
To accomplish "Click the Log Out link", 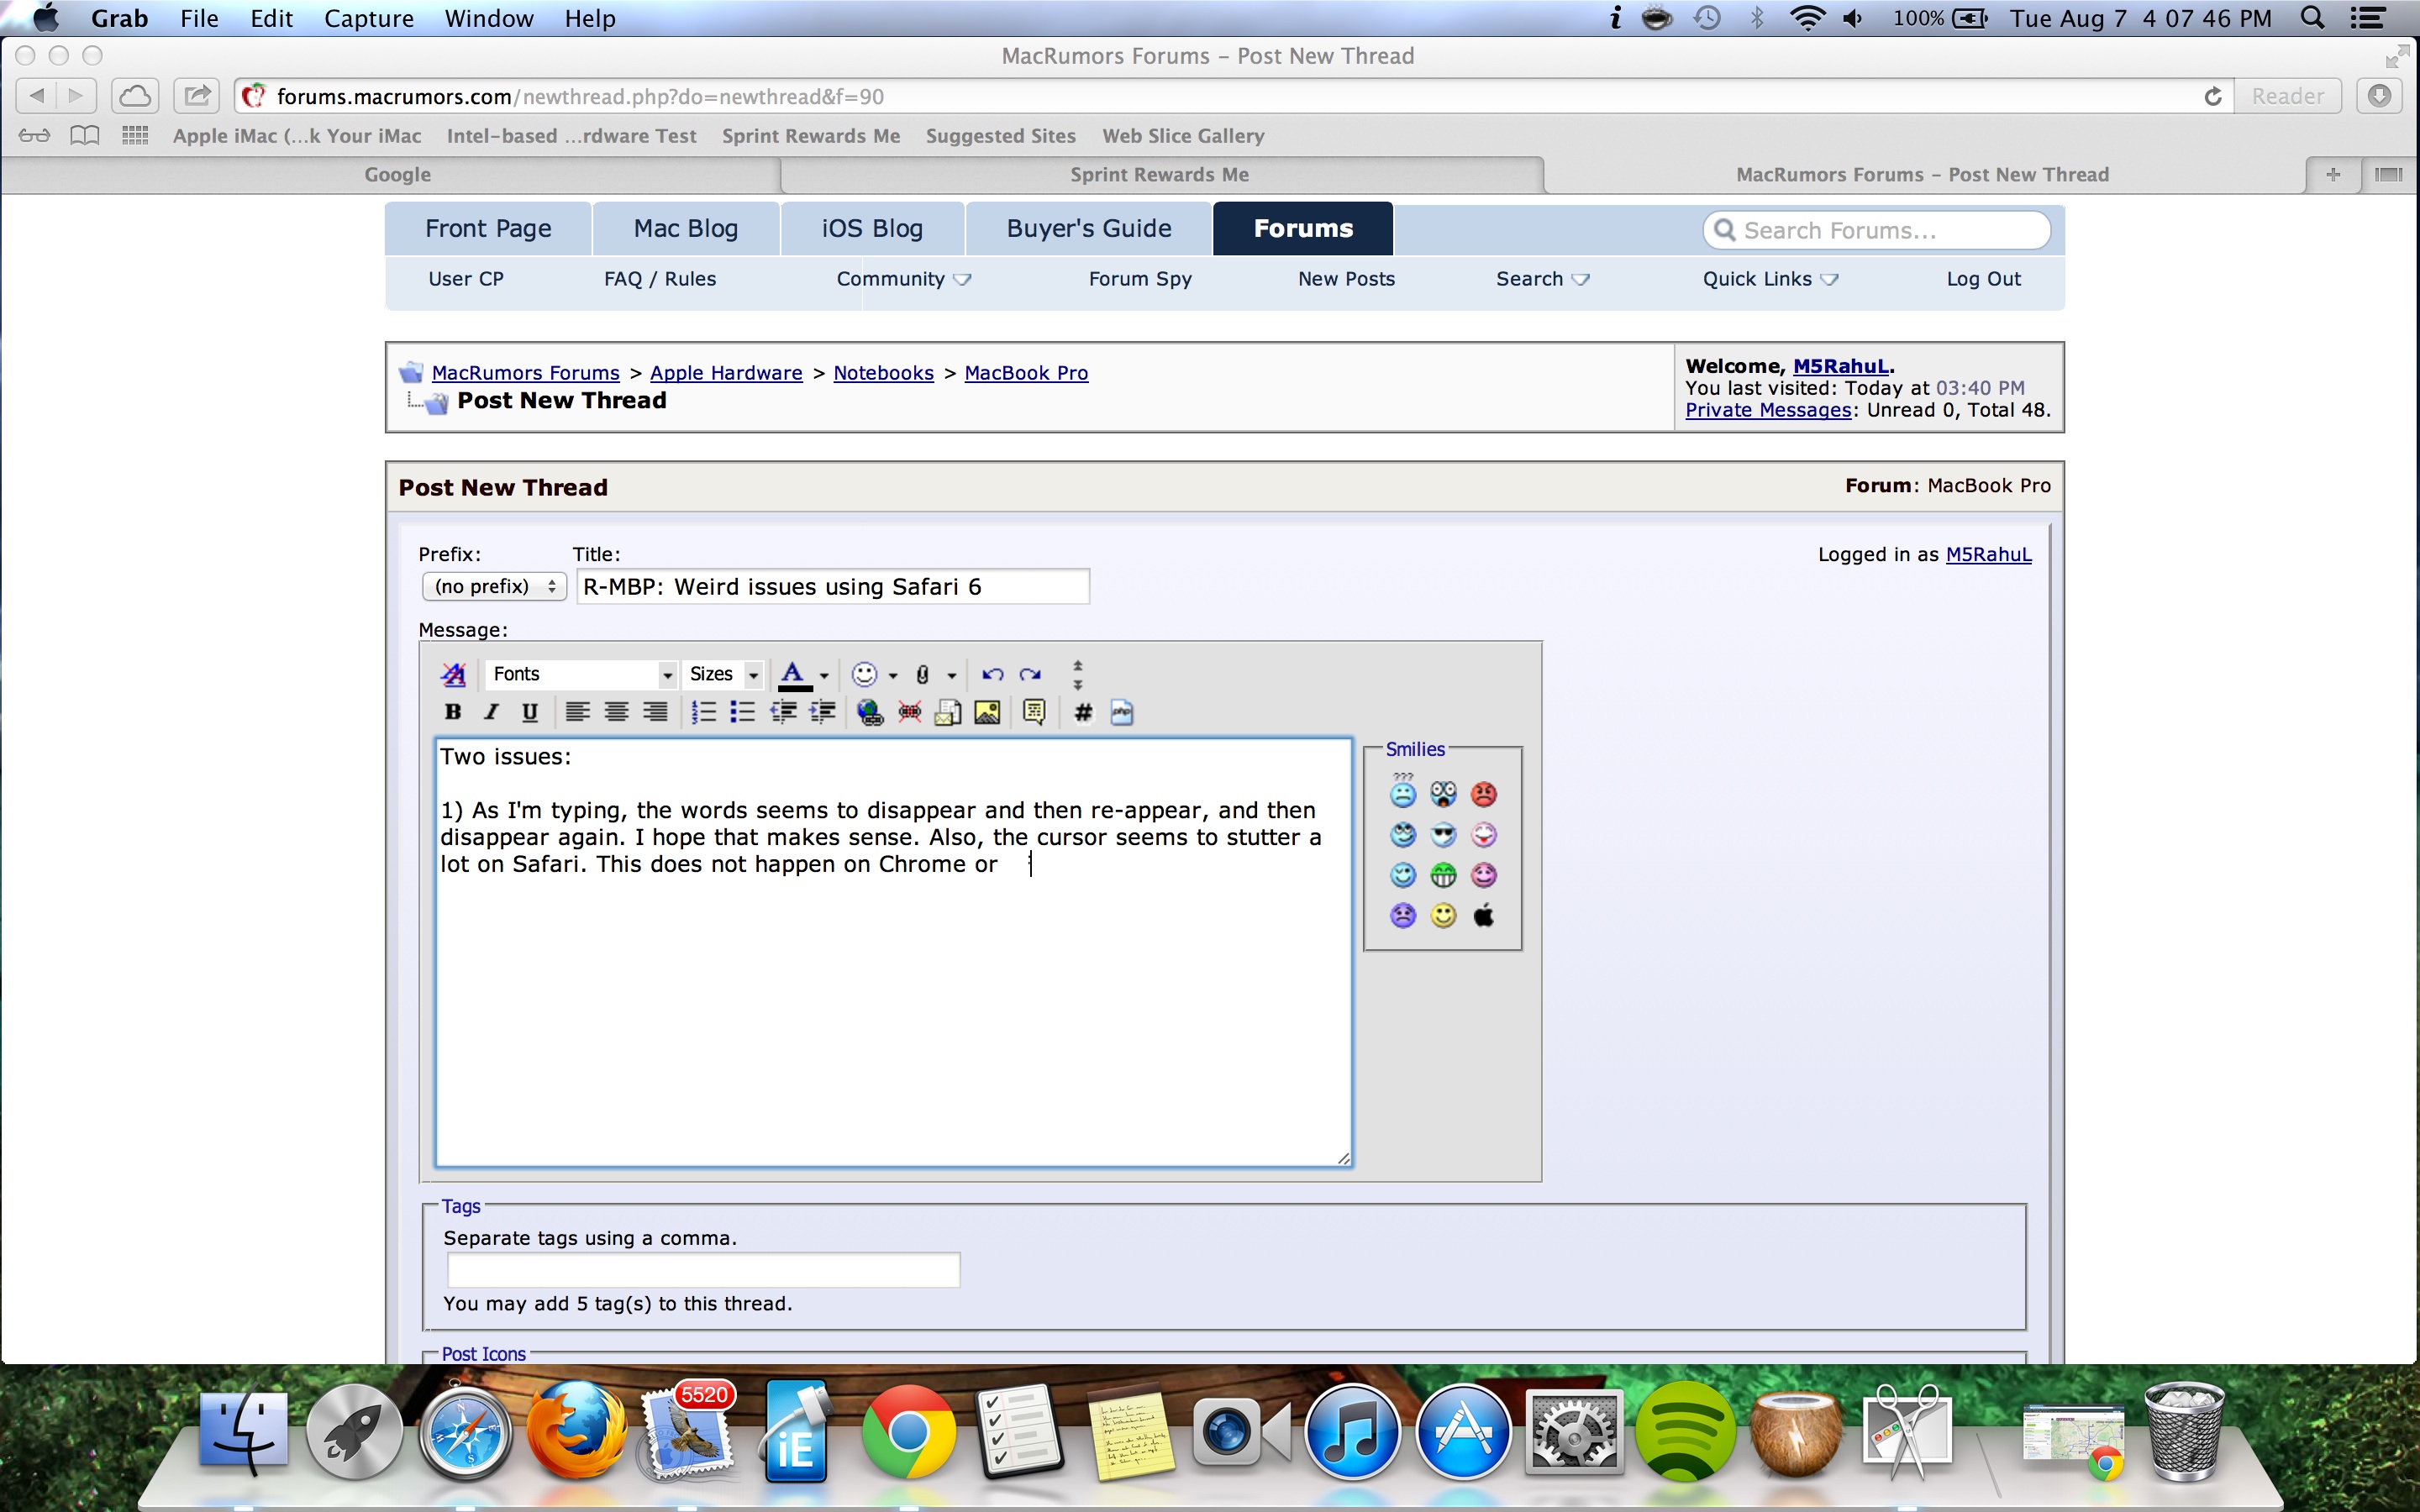I will (1983, 279).
